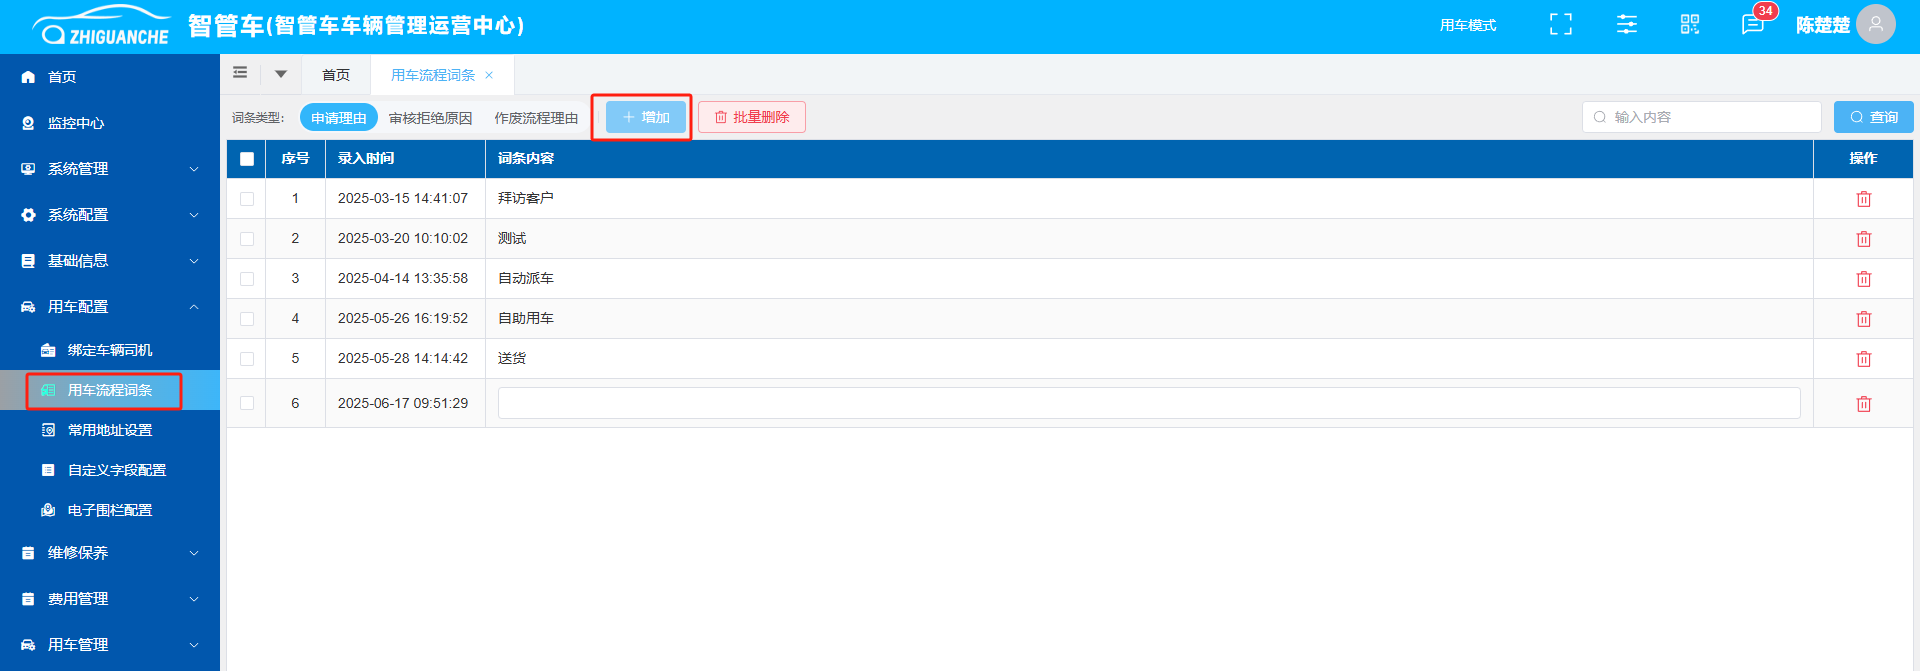Click the QR code icon in header
This screenshot has width=1920, height=671.
(1690, 25)
